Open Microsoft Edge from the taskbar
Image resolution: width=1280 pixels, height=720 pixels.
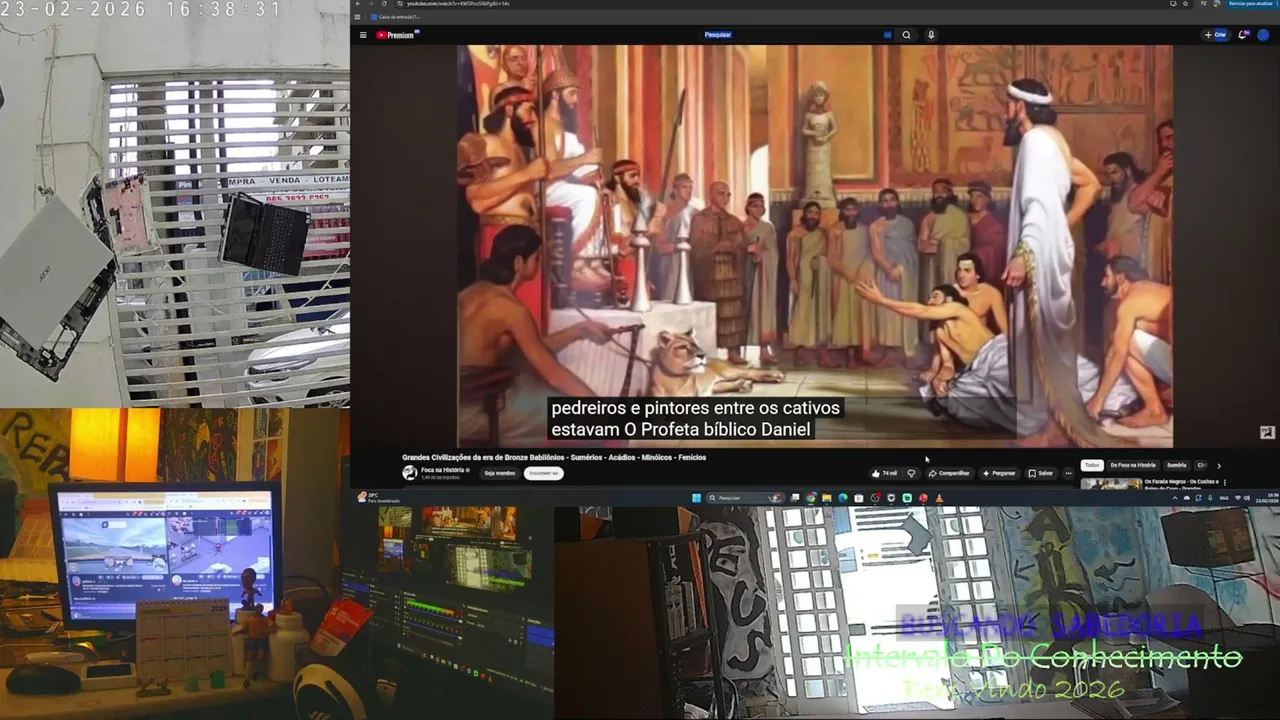click(843, 498)
